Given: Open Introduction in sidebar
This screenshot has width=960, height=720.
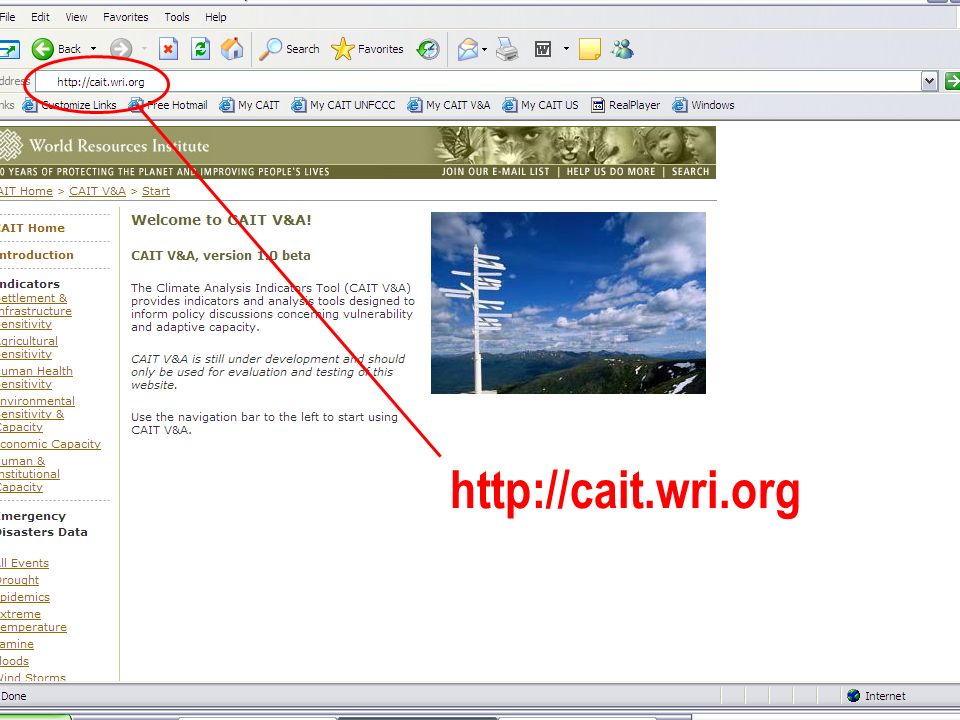Looking at the screenshot, I should tap(37, 255).
